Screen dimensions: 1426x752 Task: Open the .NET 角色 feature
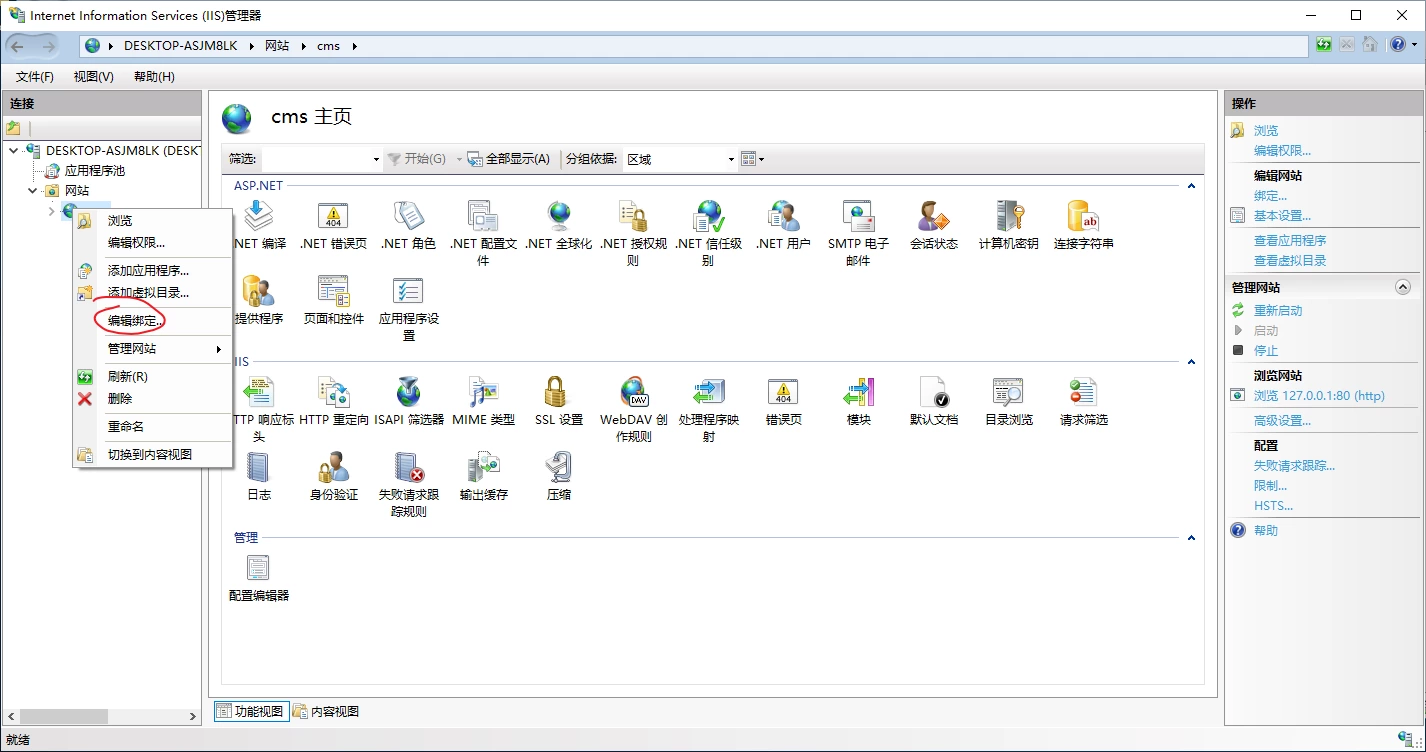[x=408, y=225]
